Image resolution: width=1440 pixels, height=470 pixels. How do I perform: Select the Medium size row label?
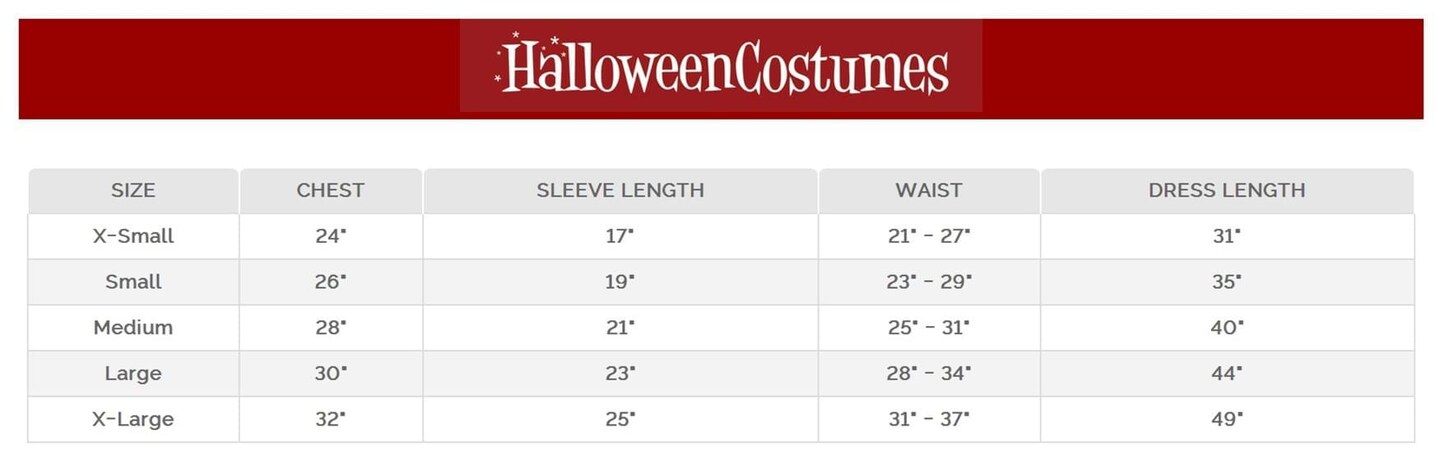[x=133, y=328]
